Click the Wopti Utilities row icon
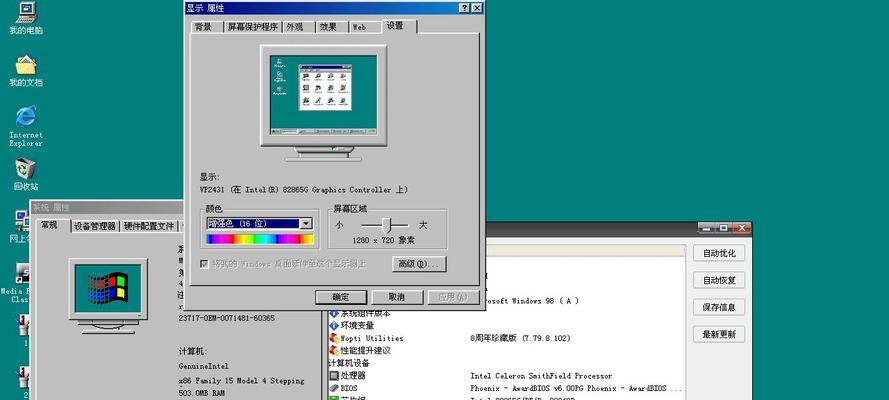 [334, 338]
